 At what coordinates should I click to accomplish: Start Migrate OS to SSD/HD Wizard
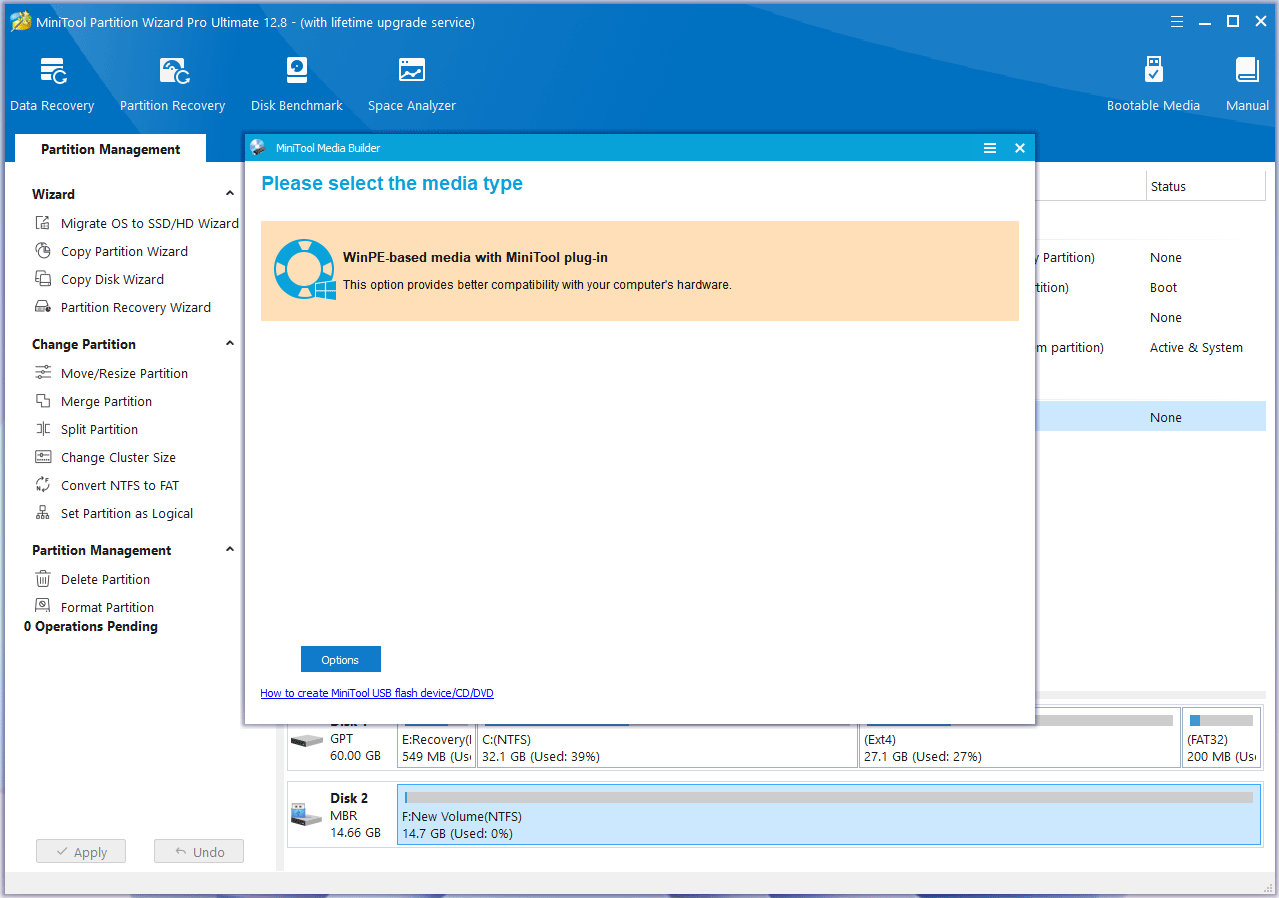click(x=136, y=223)
